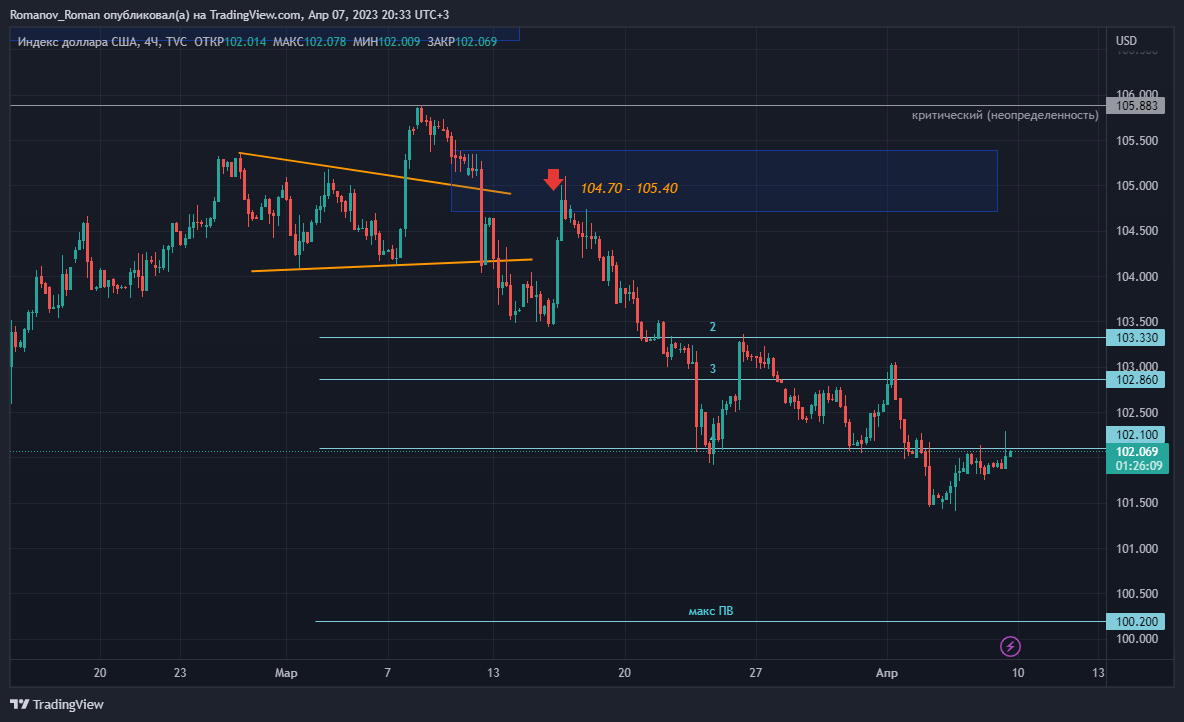Viewport: 1184px width, 722px height.
Task: Click the green 102.069 current price tag
Action: tap(1139, 453)
